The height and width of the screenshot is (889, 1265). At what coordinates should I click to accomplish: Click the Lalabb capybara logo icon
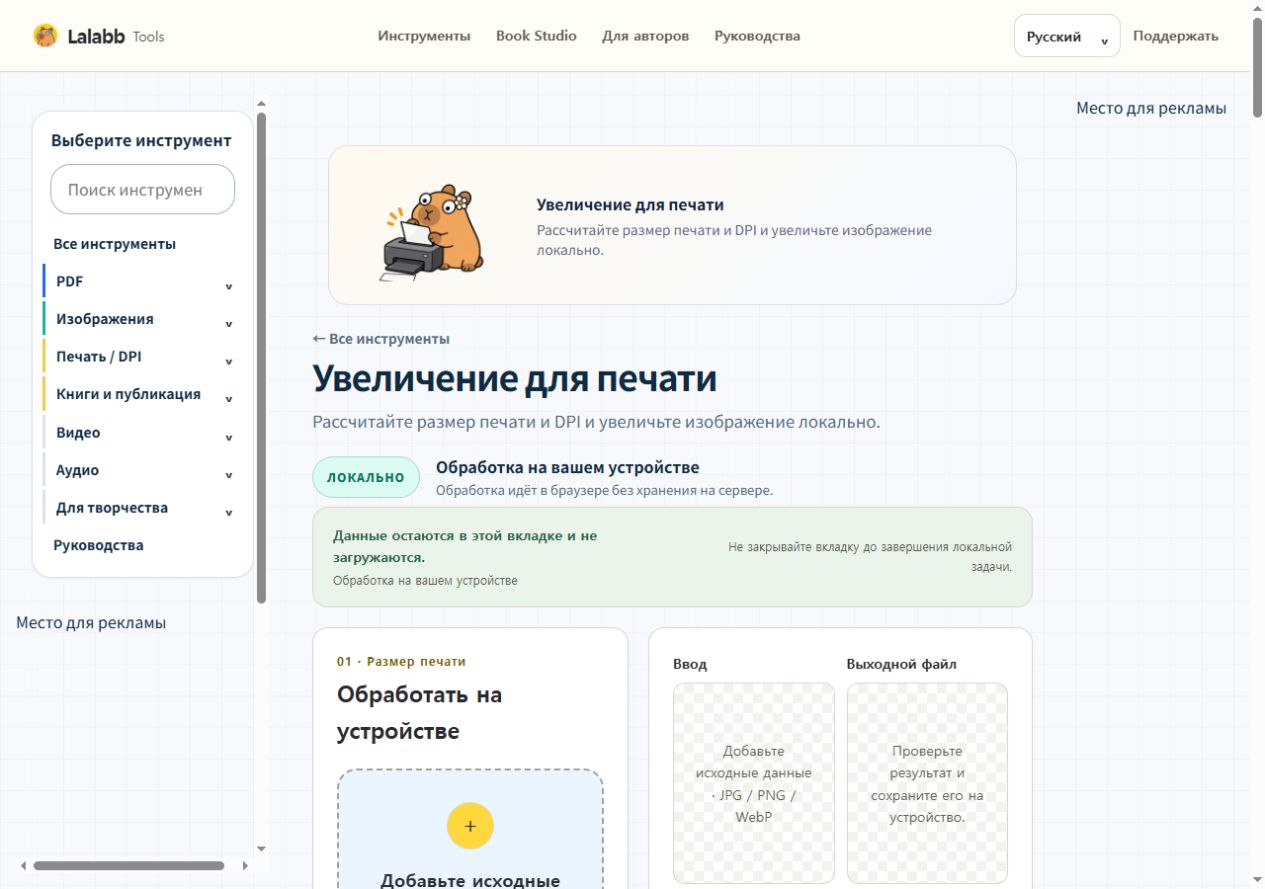(45, 36)
